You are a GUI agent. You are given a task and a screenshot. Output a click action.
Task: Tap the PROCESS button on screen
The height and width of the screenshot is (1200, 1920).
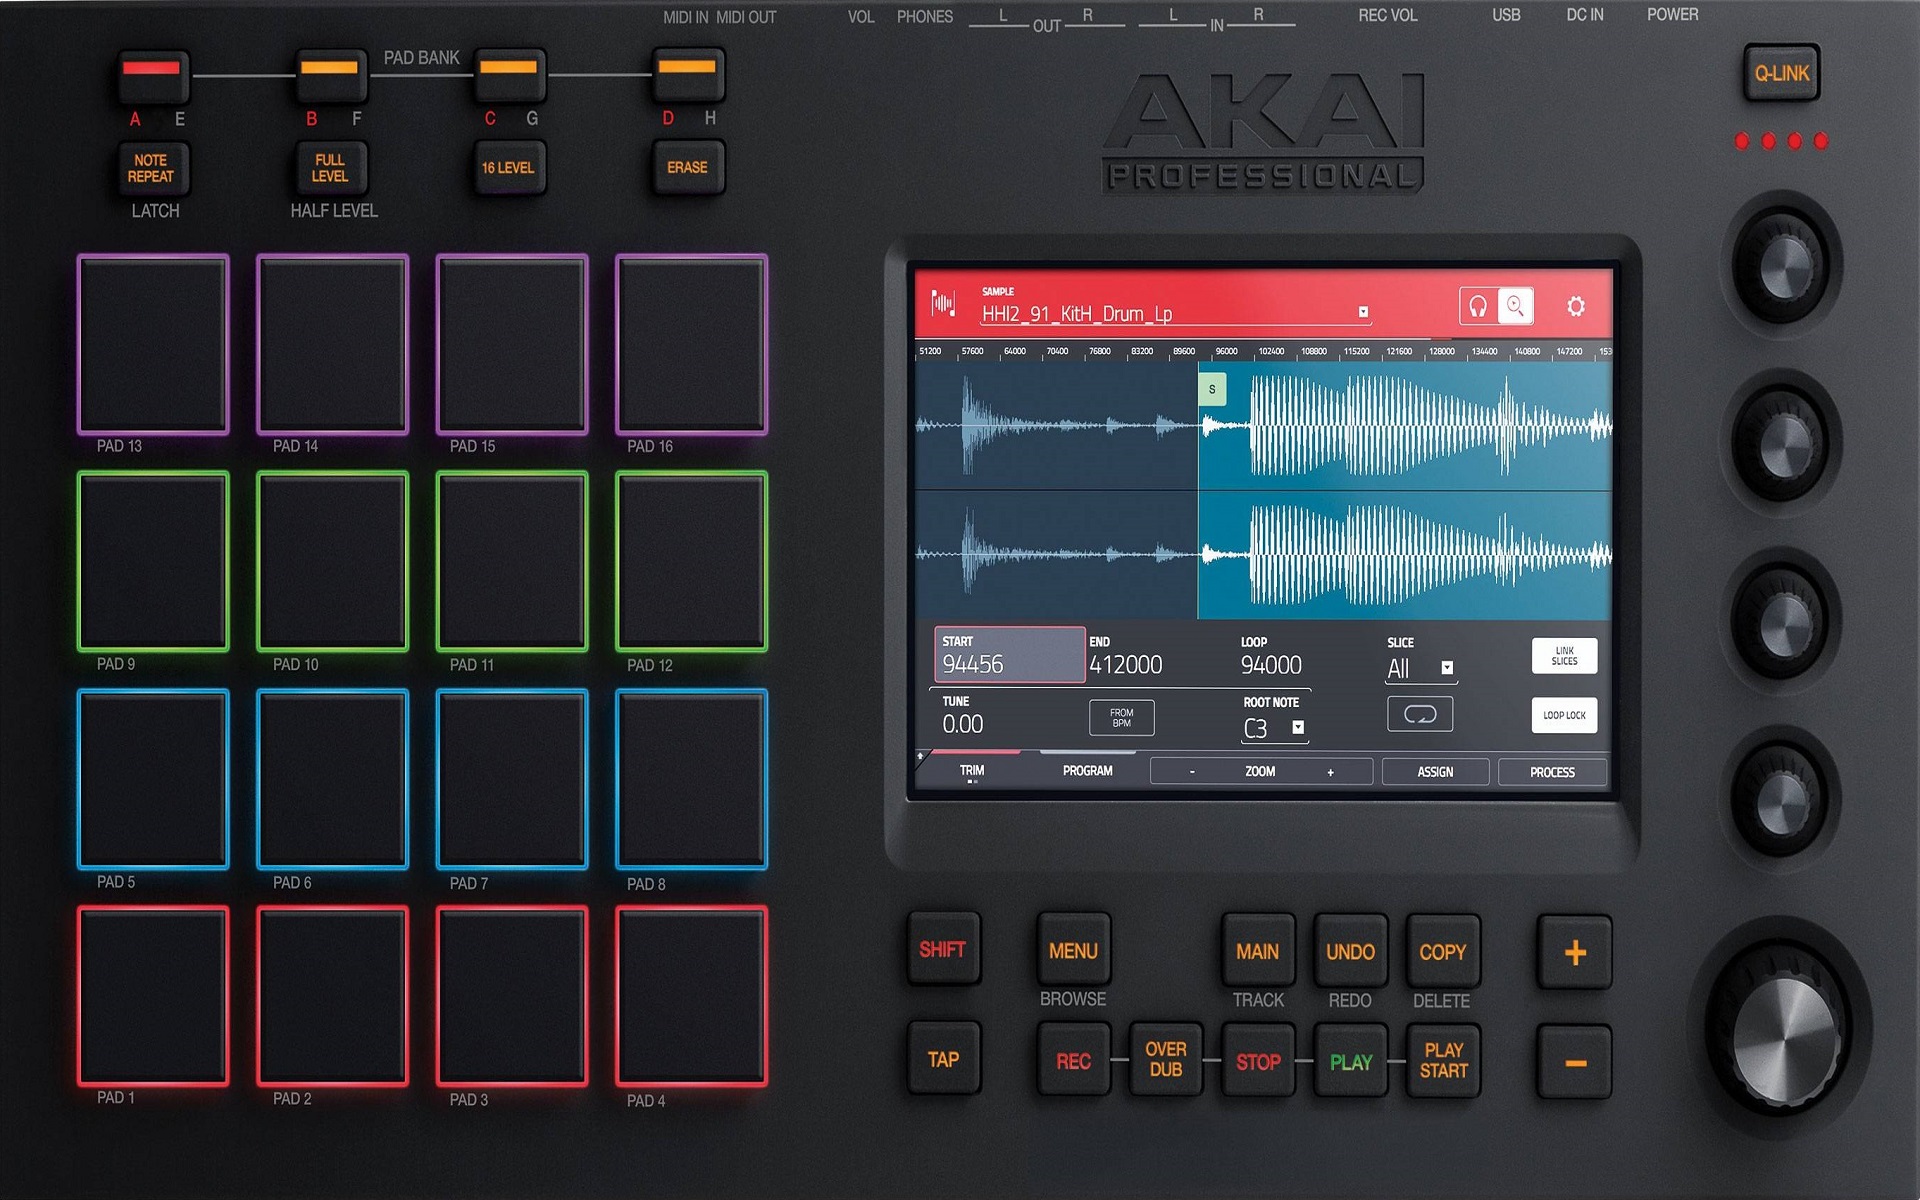[1552, 772]
